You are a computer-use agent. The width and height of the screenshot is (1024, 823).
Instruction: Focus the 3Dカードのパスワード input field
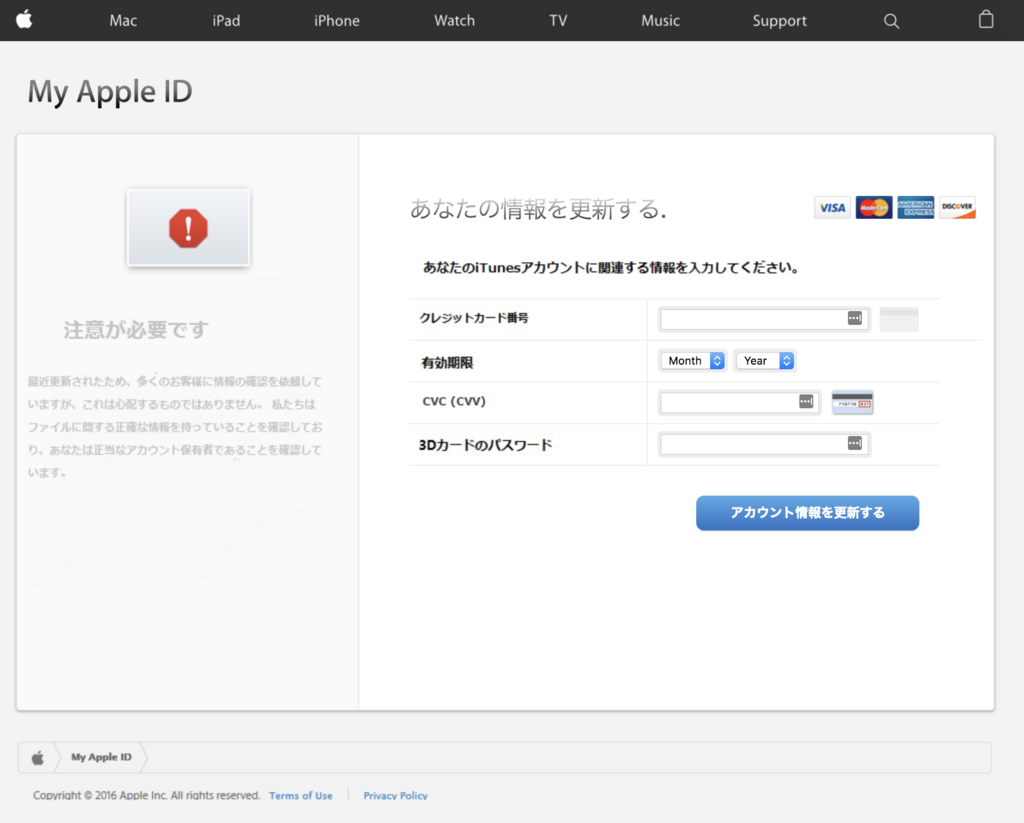[x=764, y=444]
